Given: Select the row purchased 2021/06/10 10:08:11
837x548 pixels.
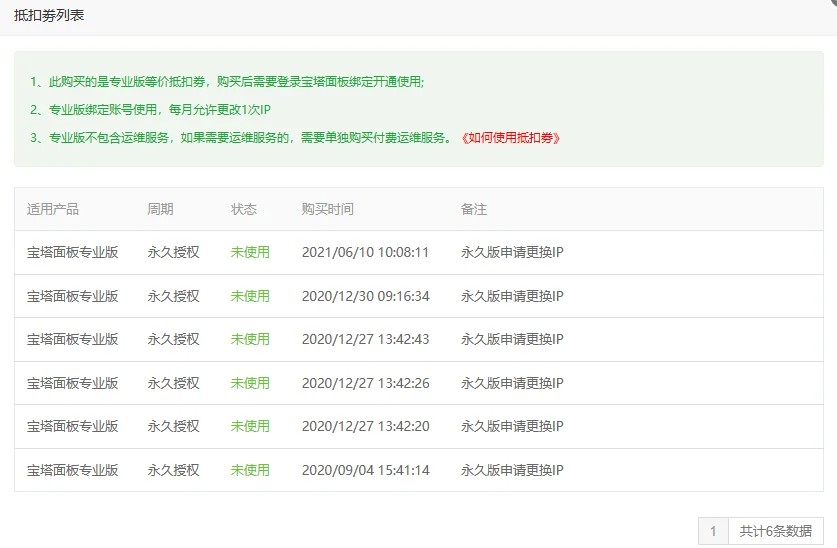Looking at the screenshot, I should 365,252.
